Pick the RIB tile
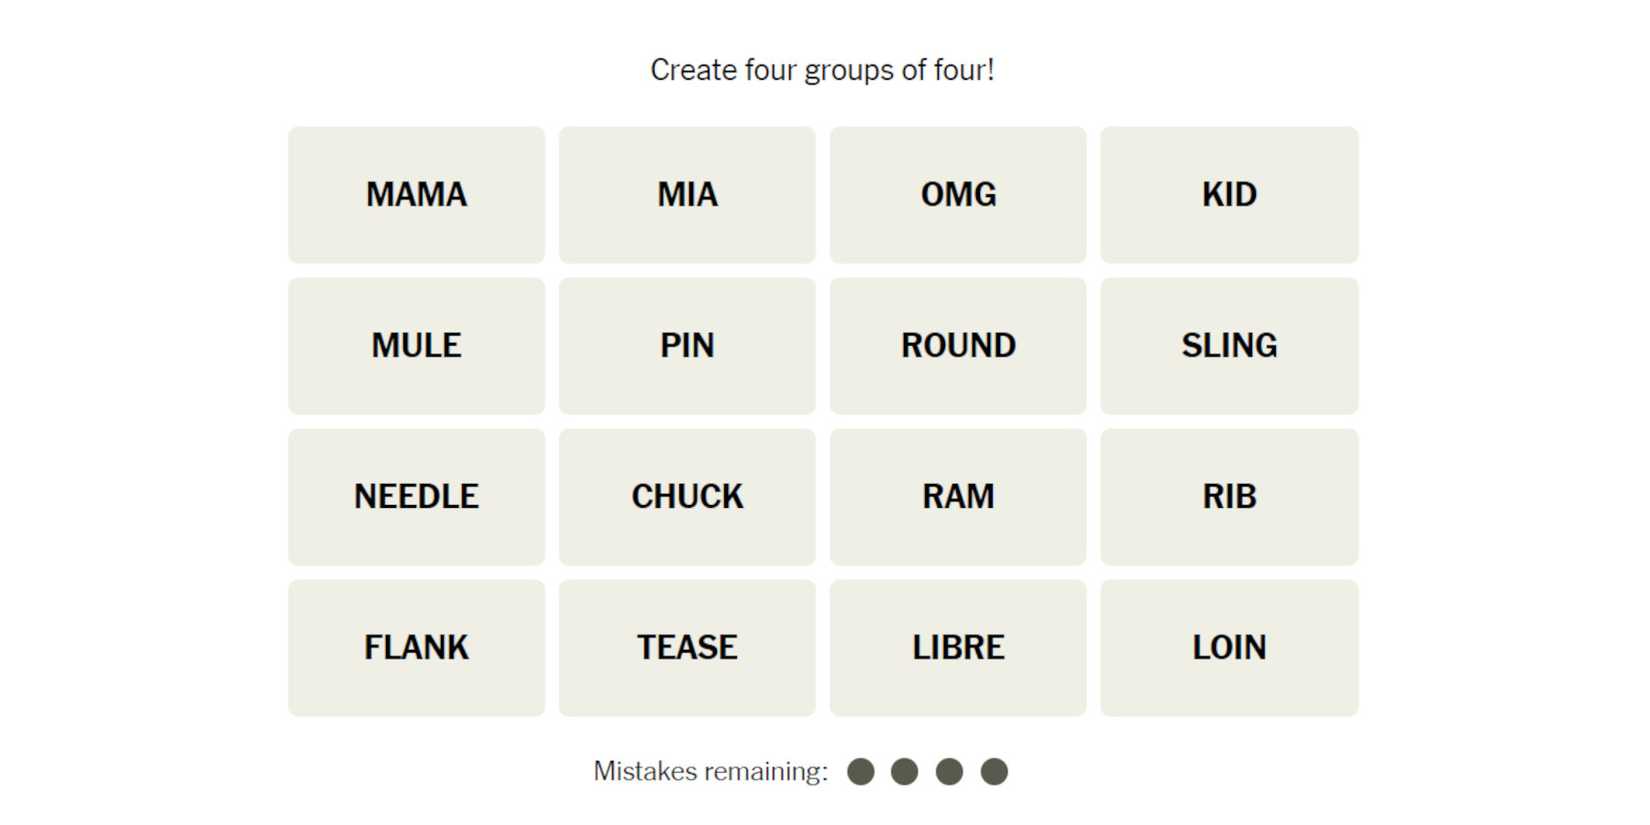Viewport: 1650px width, 825px height. pos(1229,497)
